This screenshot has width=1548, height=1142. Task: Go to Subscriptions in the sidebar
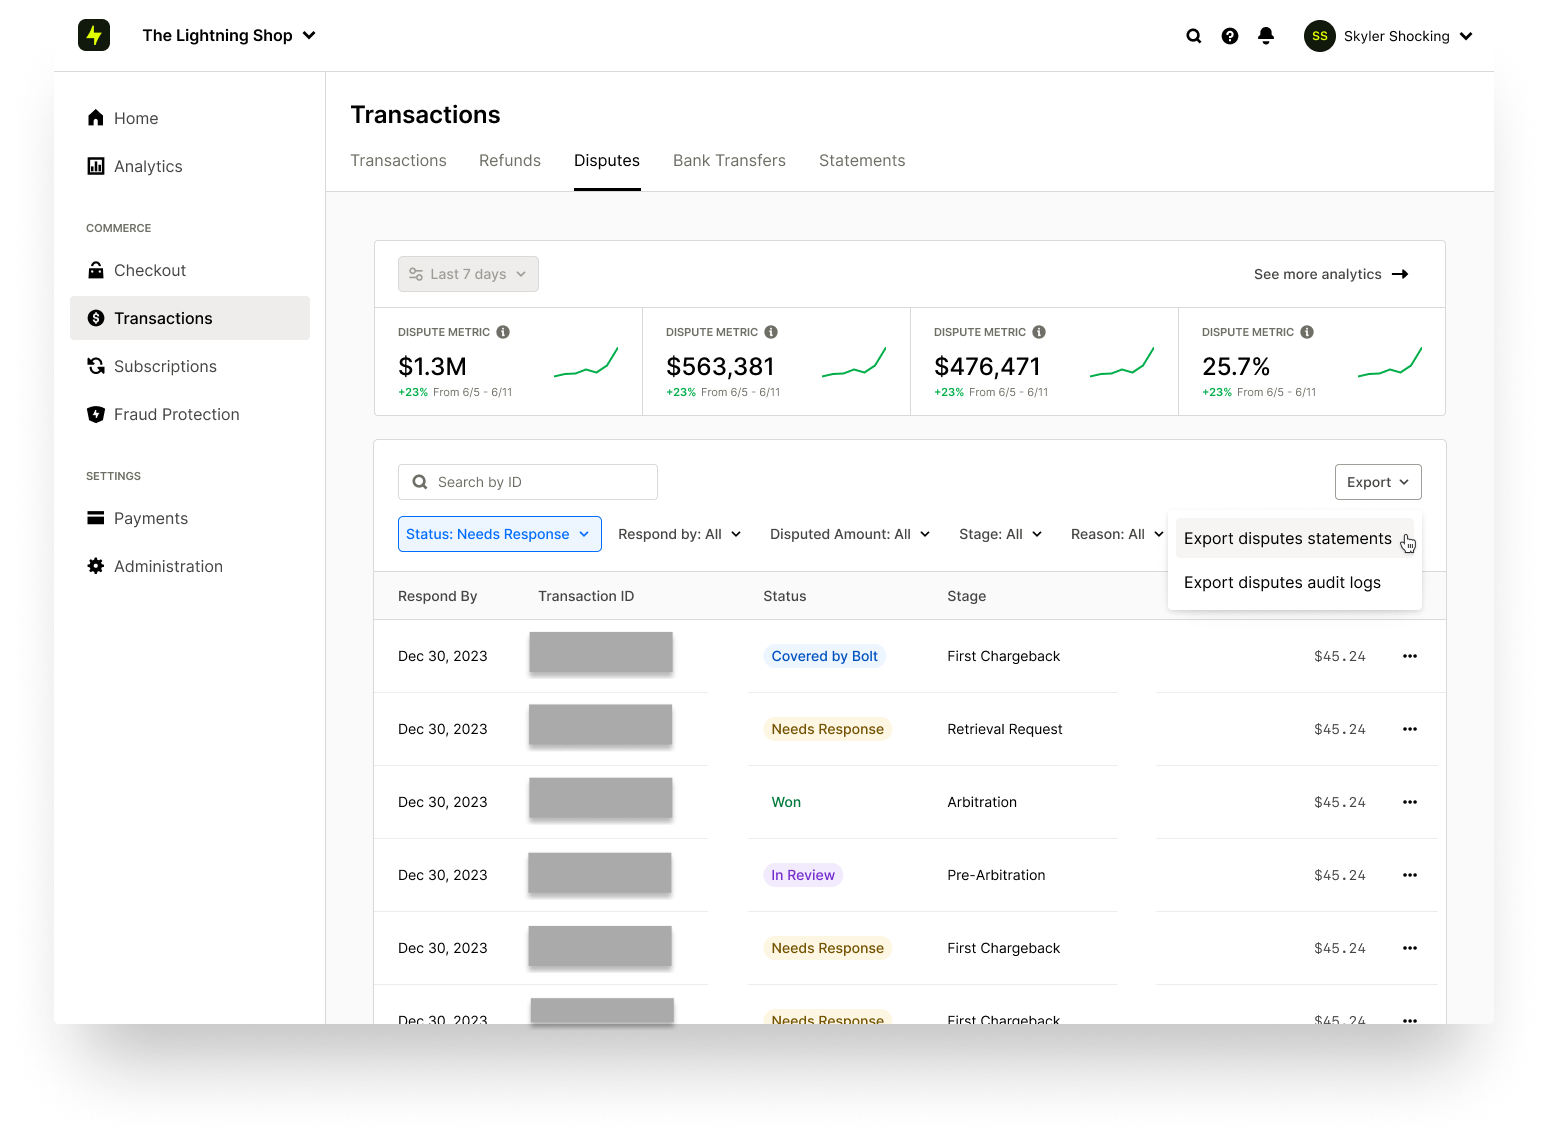190,366
